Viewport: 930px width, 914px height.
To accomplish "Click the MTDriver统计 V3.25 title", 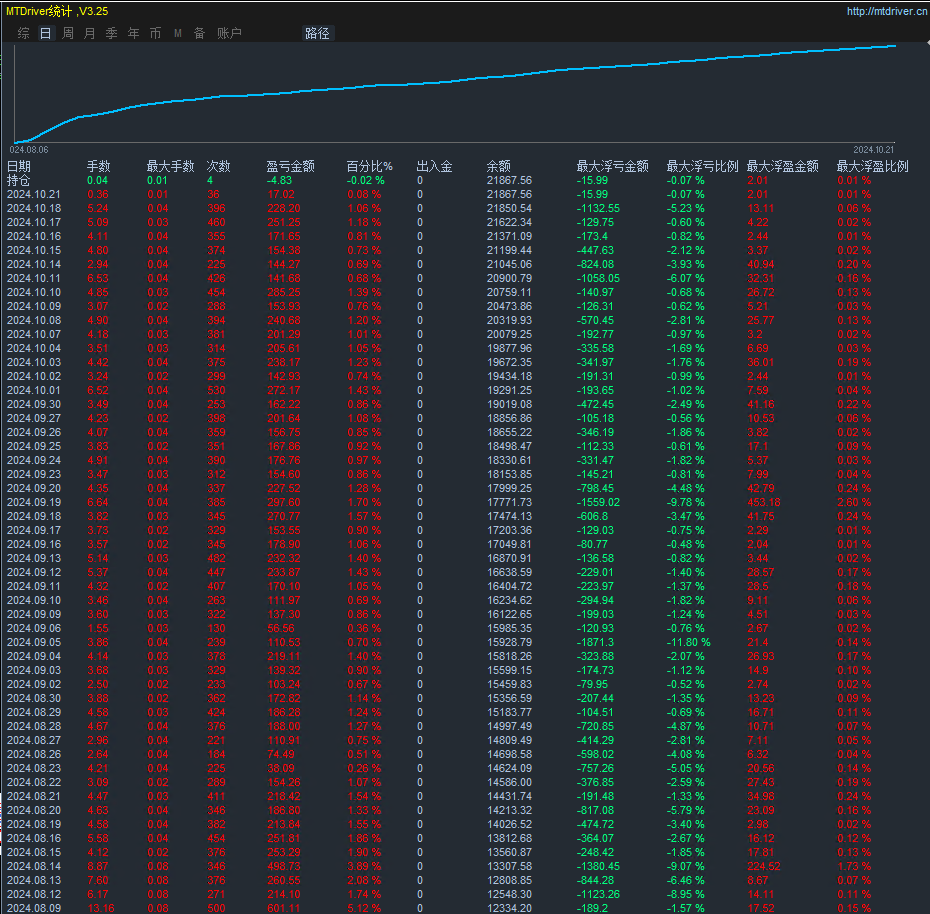I will point(56,11).
